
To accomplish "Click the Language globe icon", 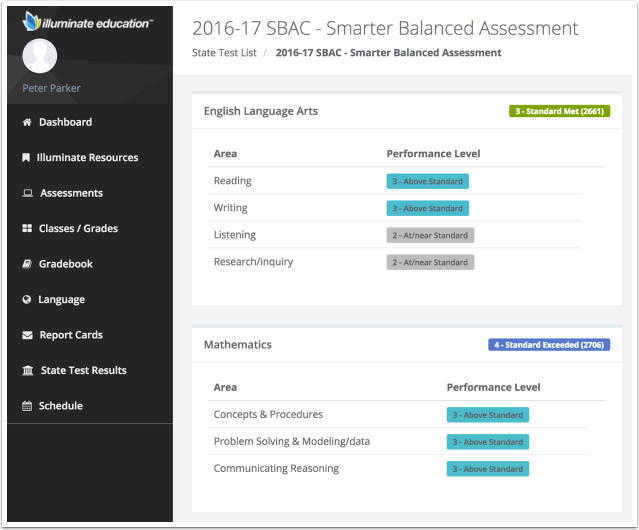I will 26,299.
